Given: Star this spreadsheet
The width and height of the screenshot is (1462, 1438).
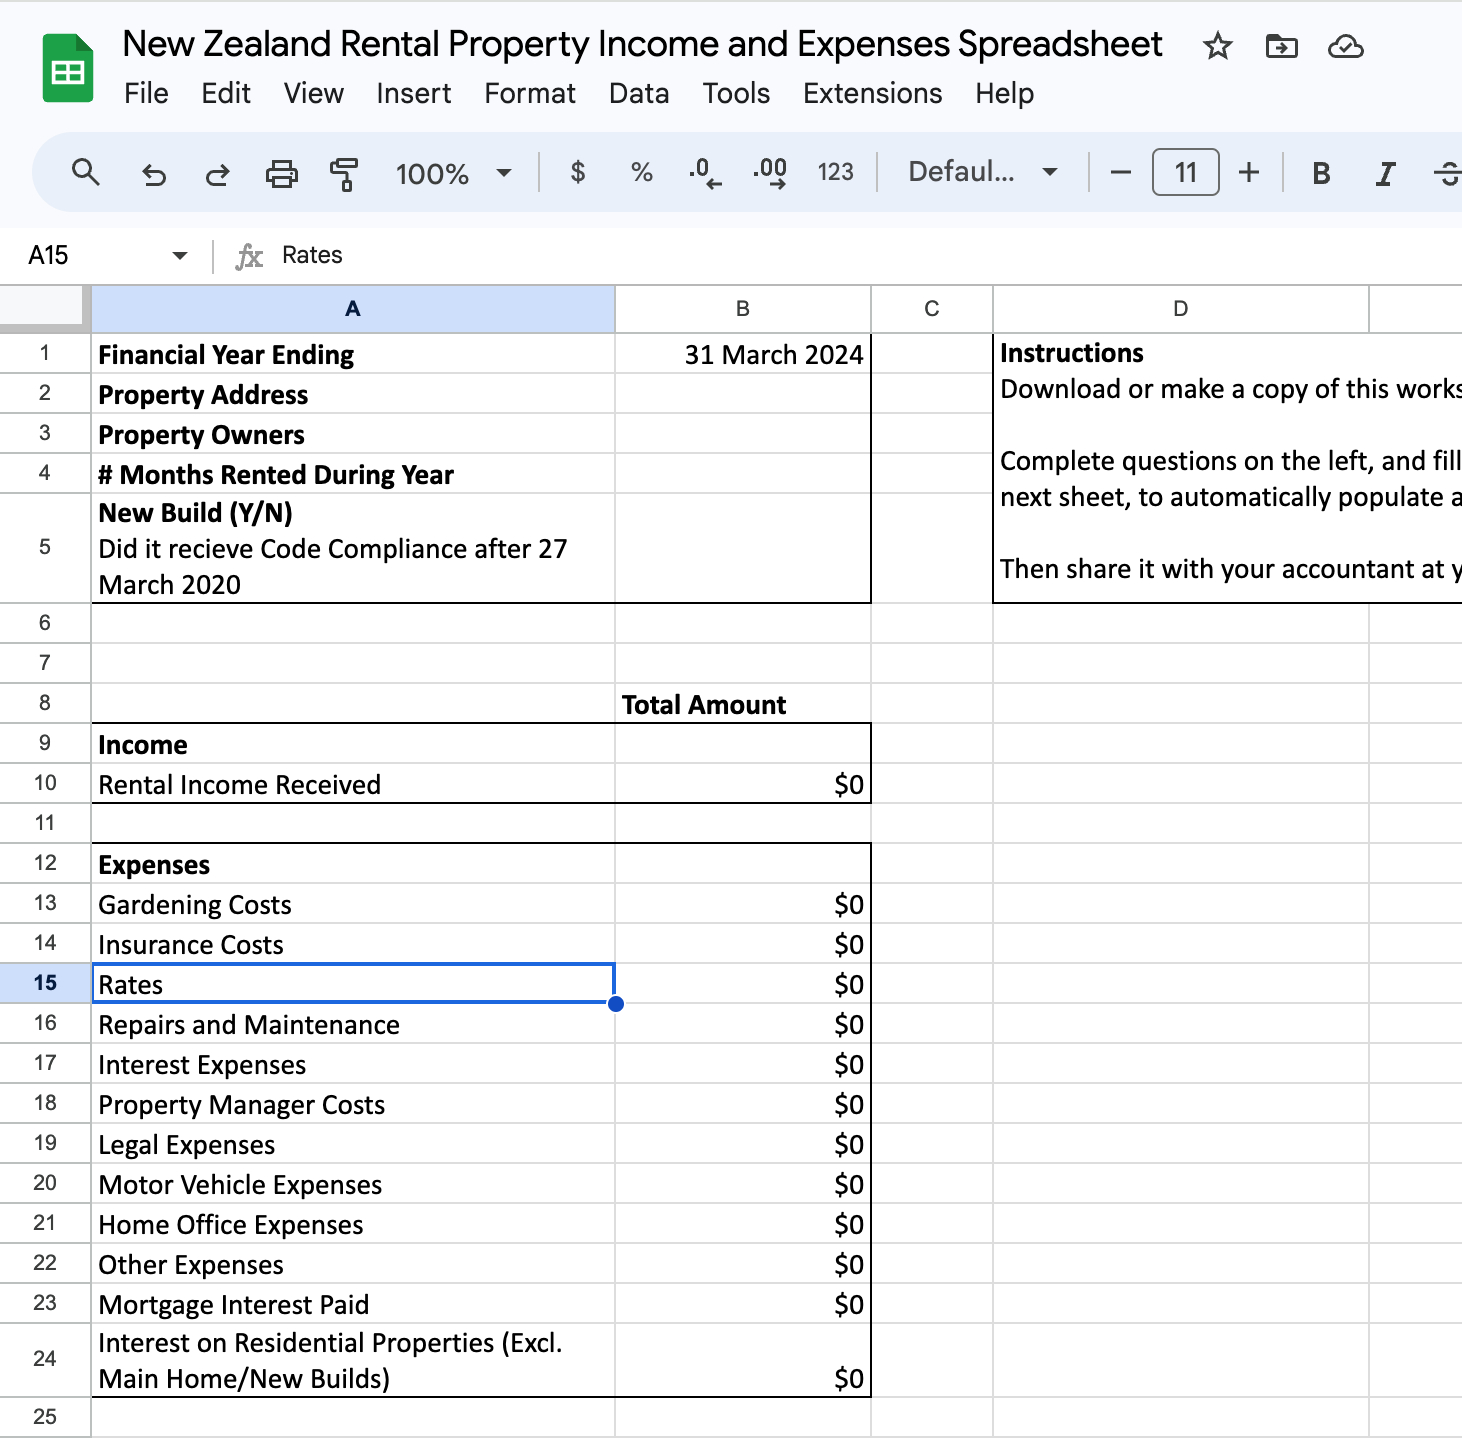Looking at the screenshot, I should point(1216,46).
